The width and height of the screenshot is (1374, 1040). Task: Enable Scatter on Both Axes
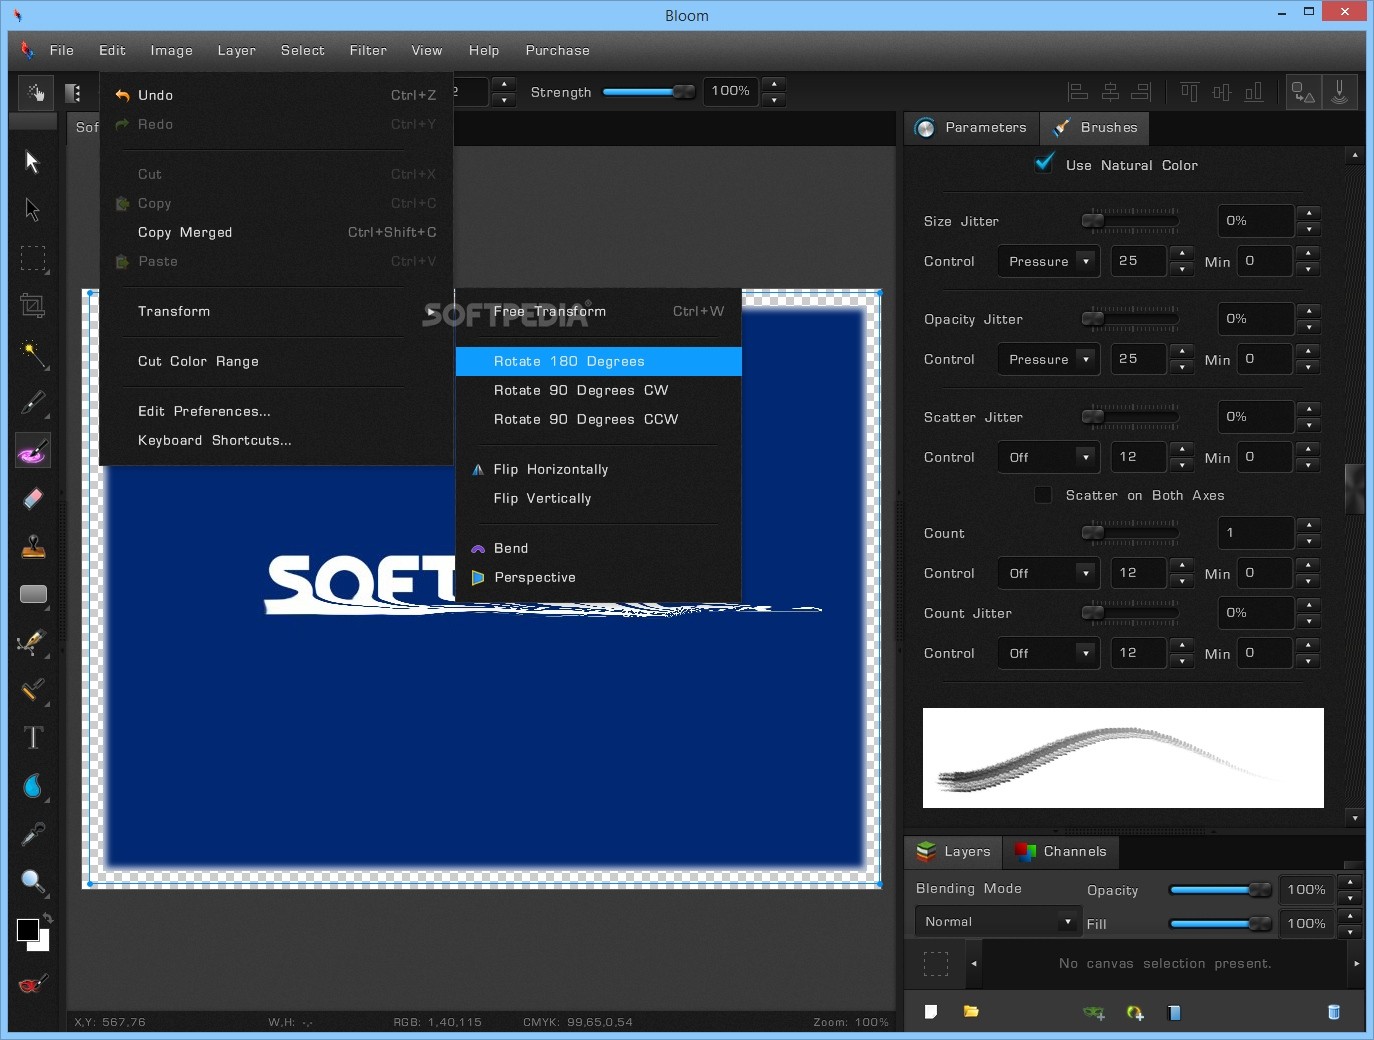(x=1043, y=495)
